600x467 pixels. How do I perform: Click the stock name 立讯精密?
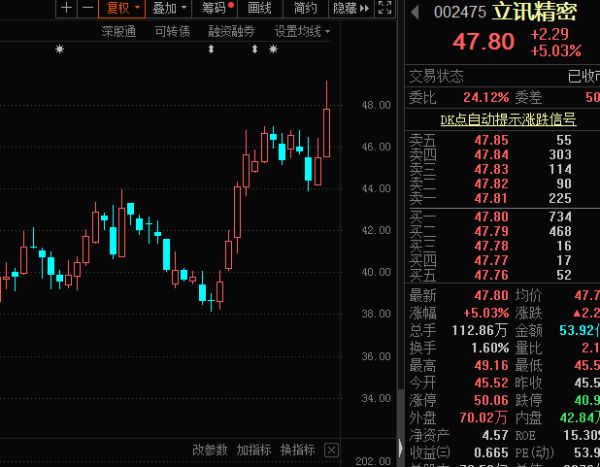click(x=534, y=11)
